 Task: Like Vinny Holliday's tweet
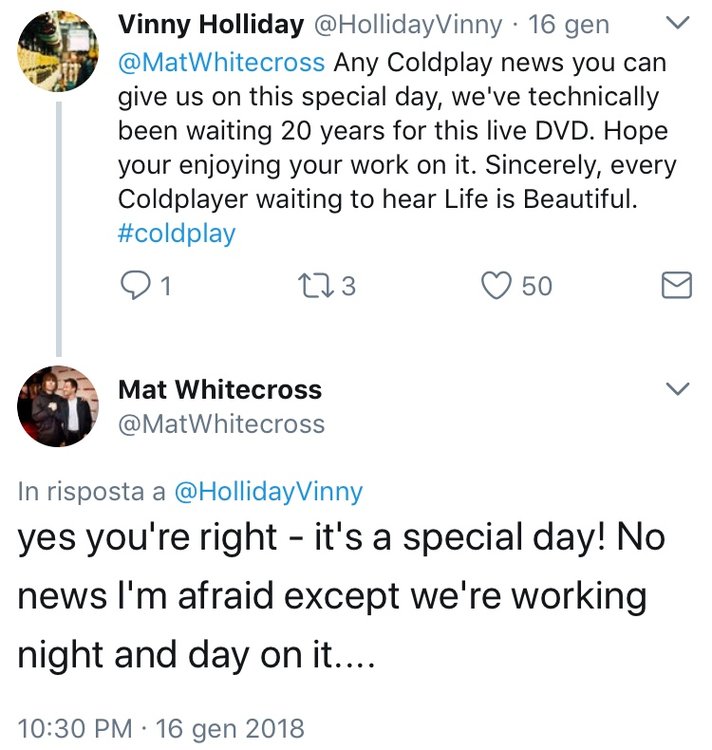tap(495, 286)
